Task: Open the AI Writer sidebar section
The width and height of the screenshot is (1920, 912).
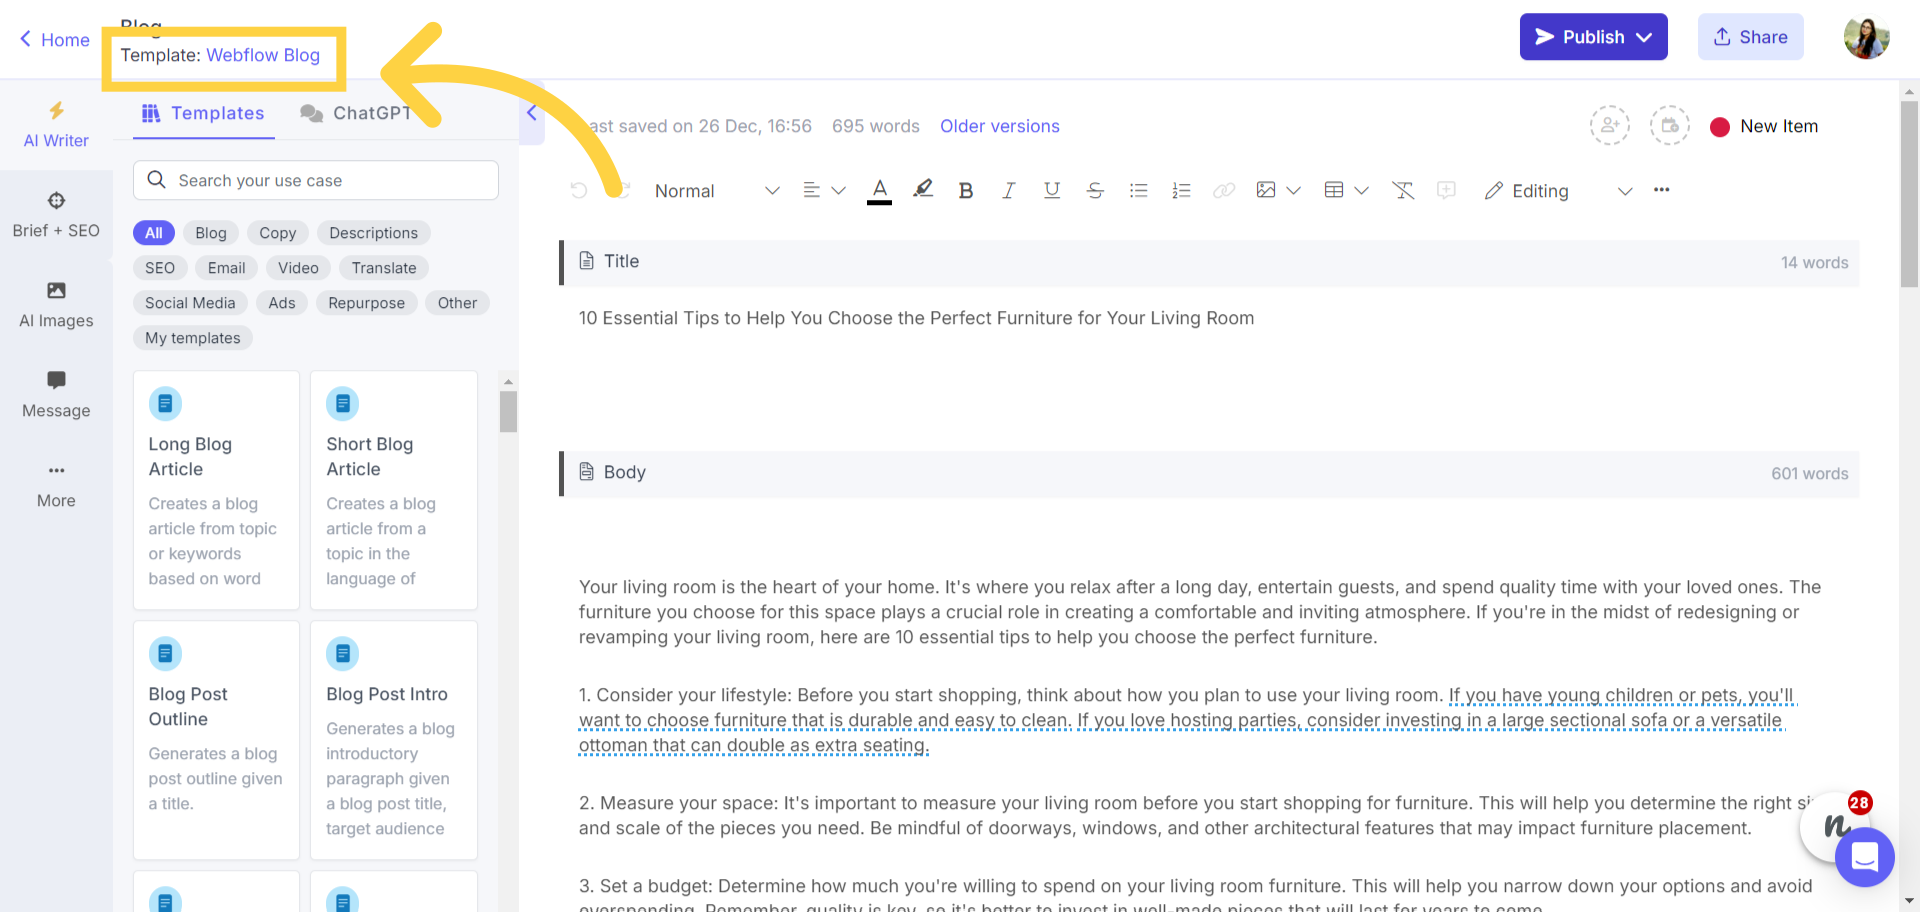Action: [x=56, y=125]
